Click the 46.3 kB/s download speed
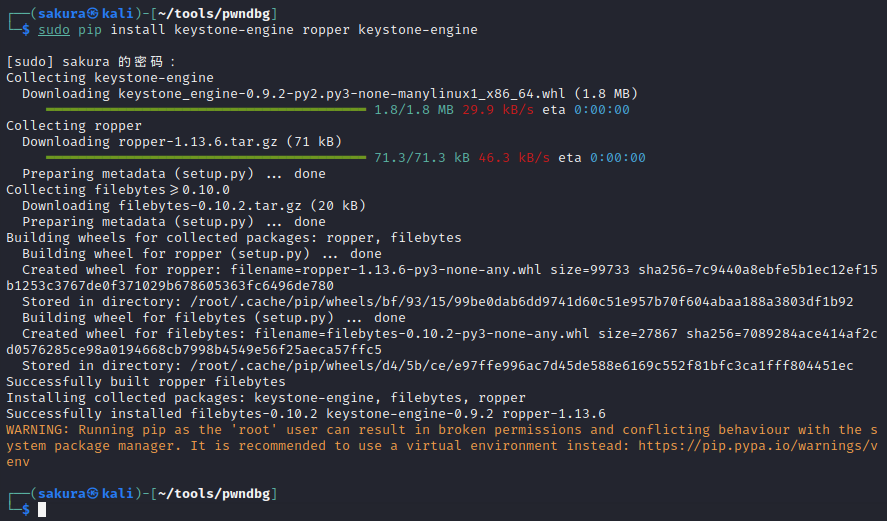Viewport: 887px width, 521px height. click(x=514, y=158)
